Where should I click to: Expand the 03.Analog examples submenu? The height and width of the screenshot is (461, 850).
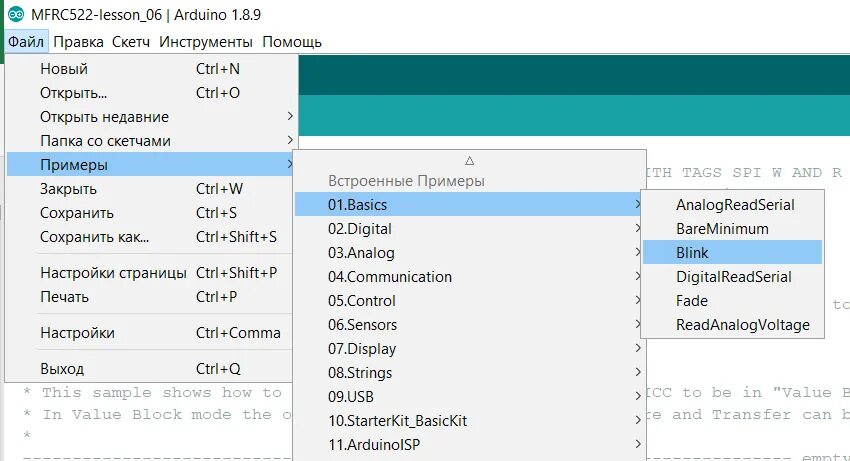pyautogui.click(x=469, y=252)
